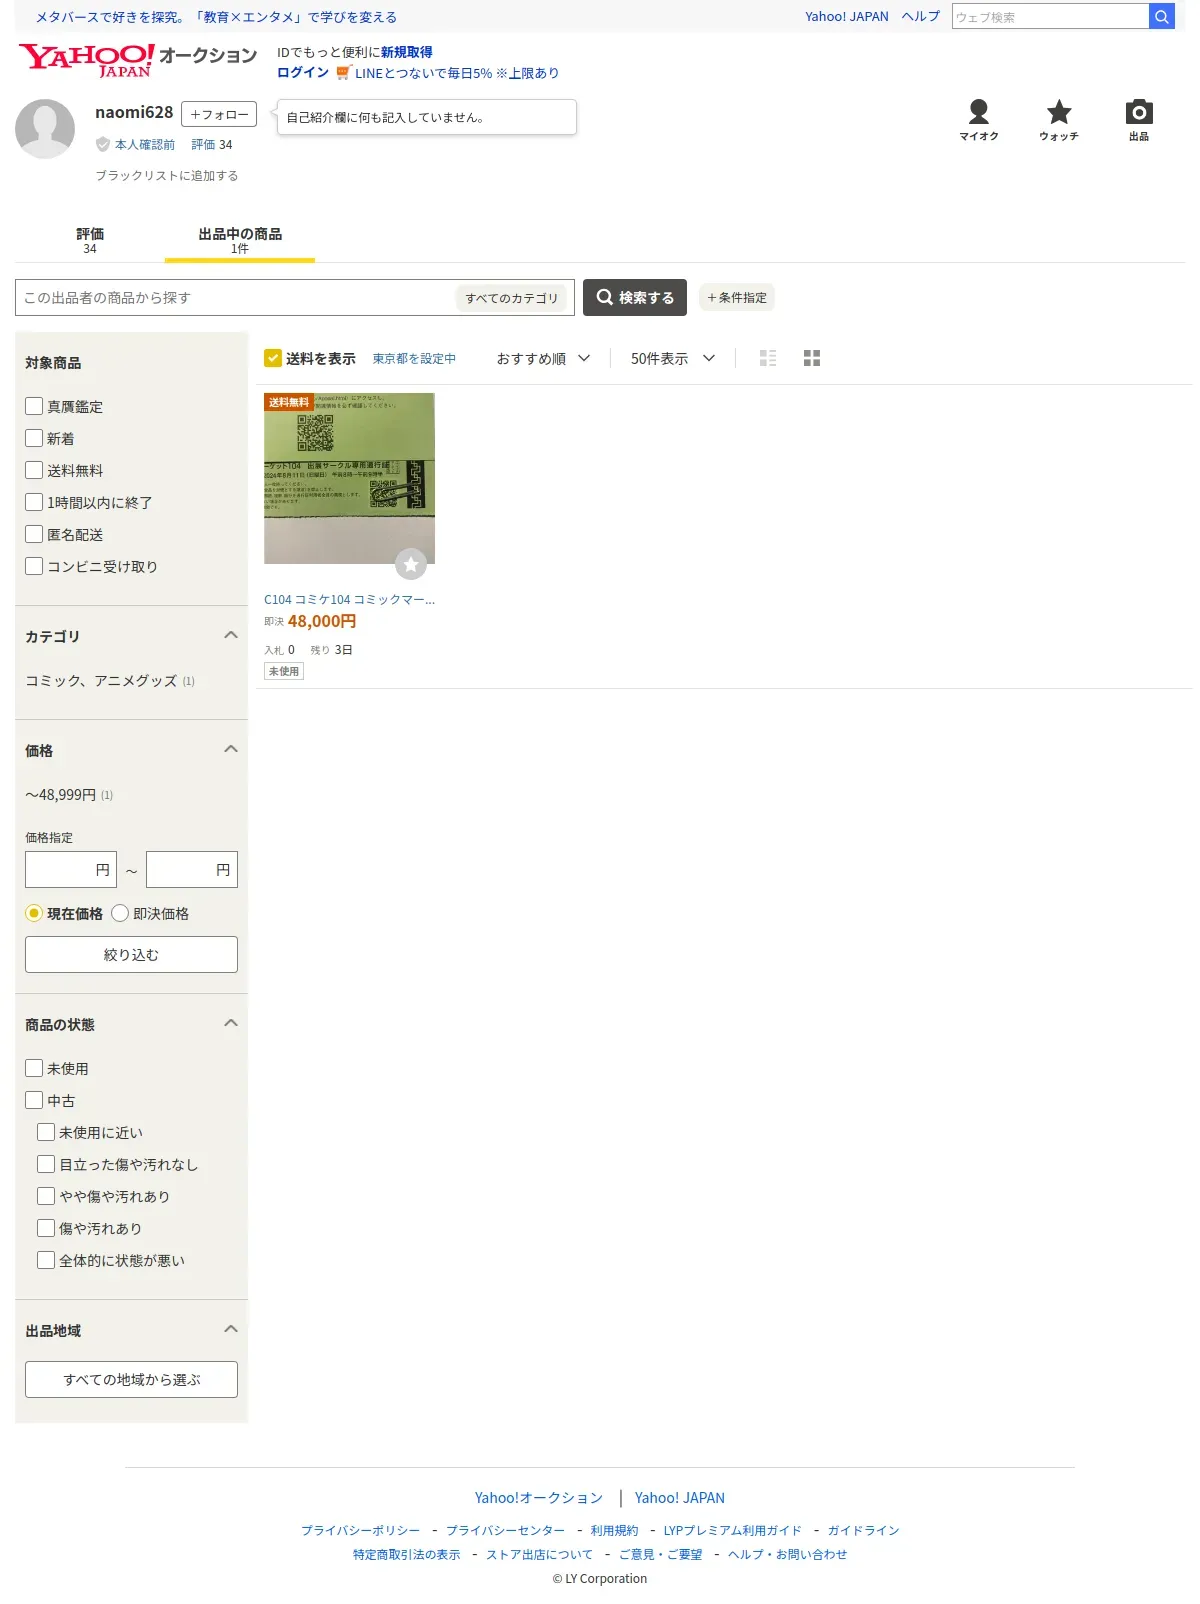Open the すべてのカテゴリ category selector
This screenshot has width=1200, height=1604.
[512, 298]
